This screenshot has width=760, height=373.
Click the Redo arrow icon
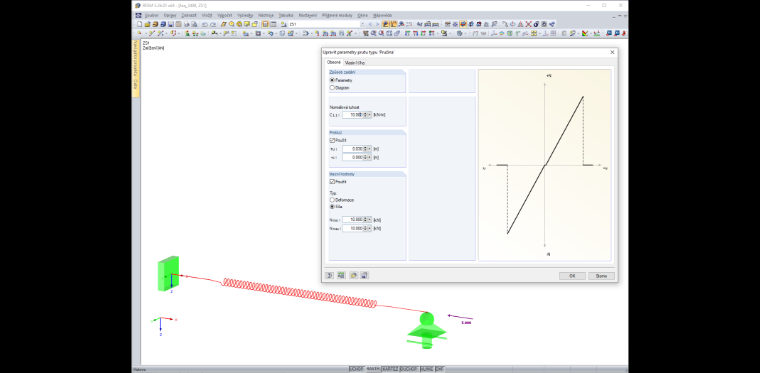point(212,24)
